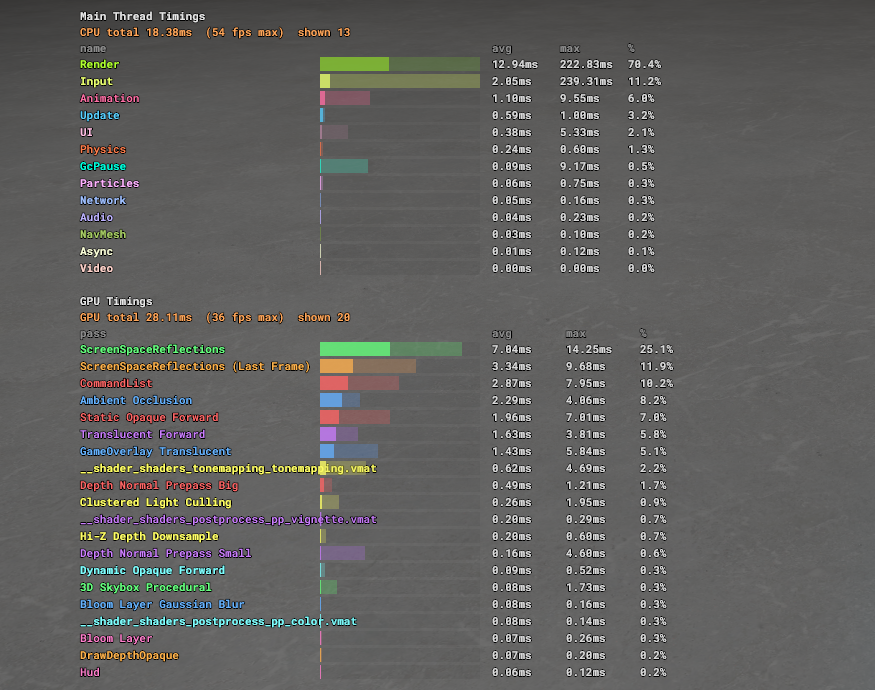Click the Static Opaque Forward label

pos(149,417)
